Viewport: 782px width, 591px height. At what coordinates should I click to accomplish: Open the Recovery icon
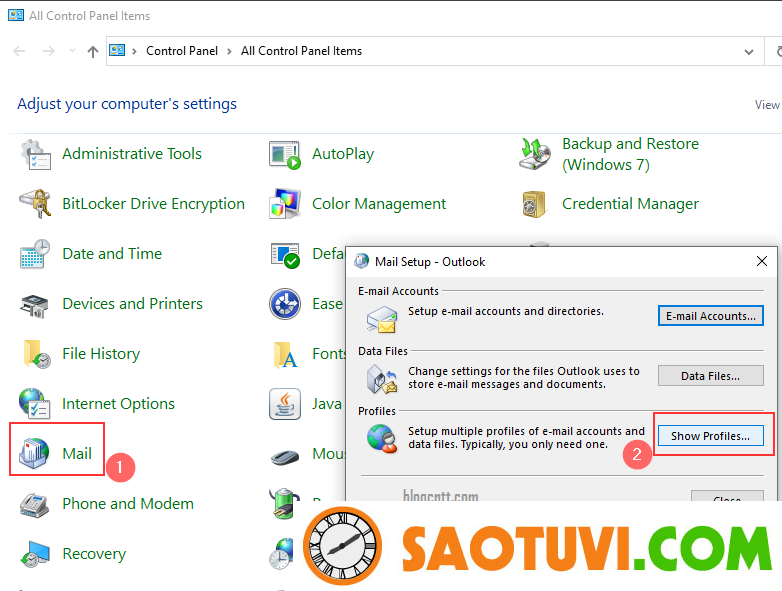click(35, 555)
